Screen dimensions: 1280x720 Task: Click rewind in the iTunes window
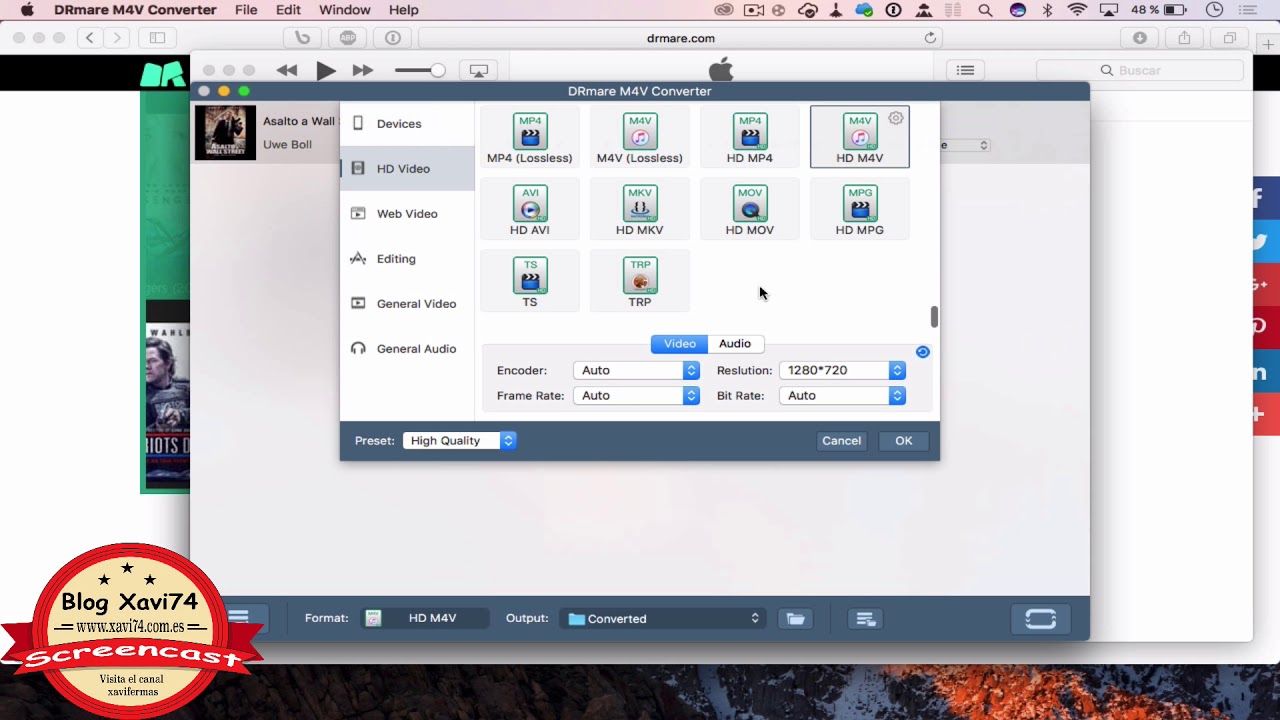point(287,71)
